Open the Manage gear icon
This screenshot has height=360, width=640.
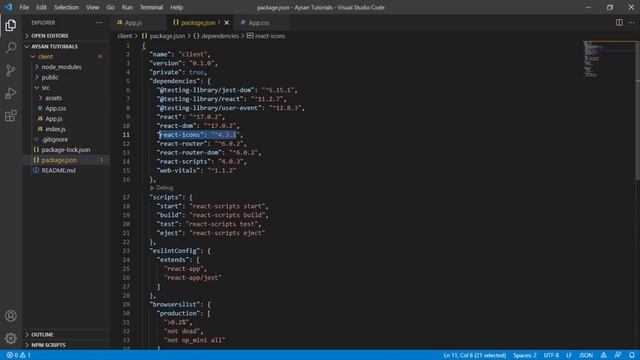(11, 338)
